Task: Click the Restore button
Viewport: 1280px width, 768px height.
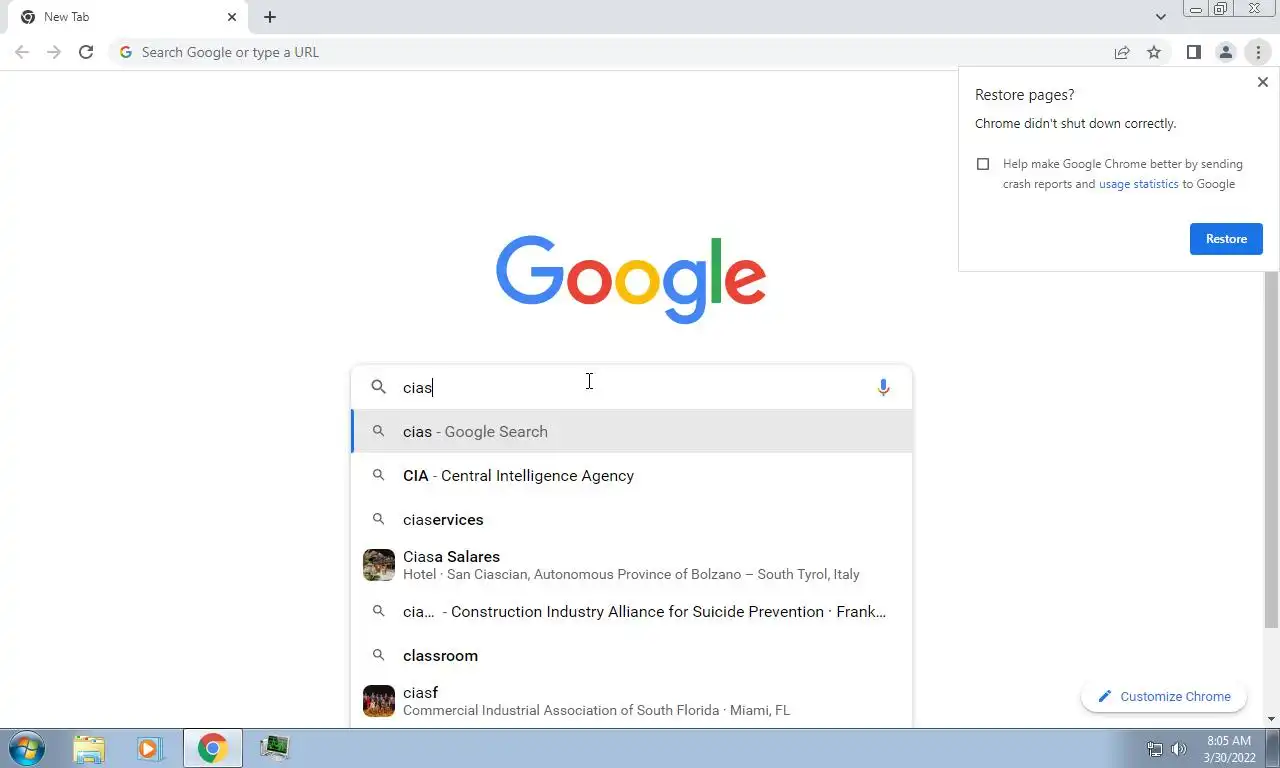Action: (x=1226, y=239)
